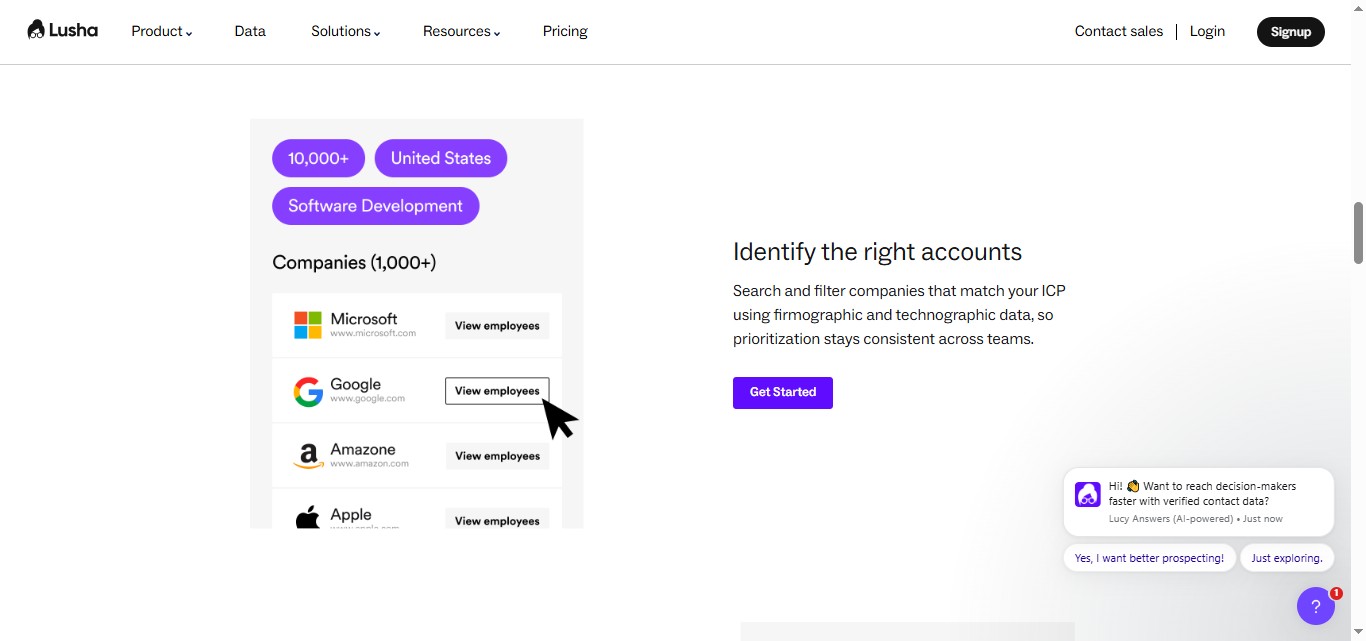The height and width of the screenshot is (641, 1366).
Task: Expand the Resources navigation dropdown
Action: 460,31
